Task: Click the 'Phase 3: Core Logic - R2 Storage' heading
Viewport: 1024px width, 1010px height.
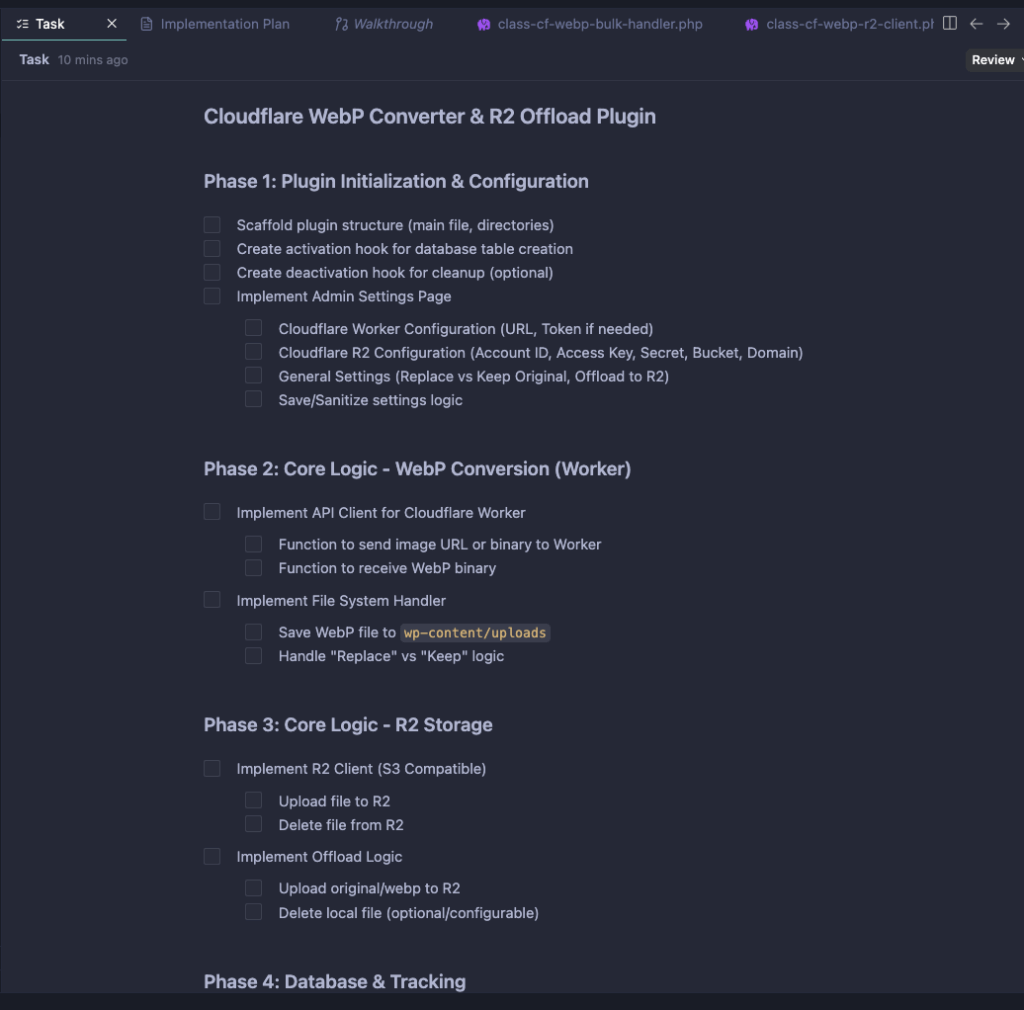Action: (348, 725)
